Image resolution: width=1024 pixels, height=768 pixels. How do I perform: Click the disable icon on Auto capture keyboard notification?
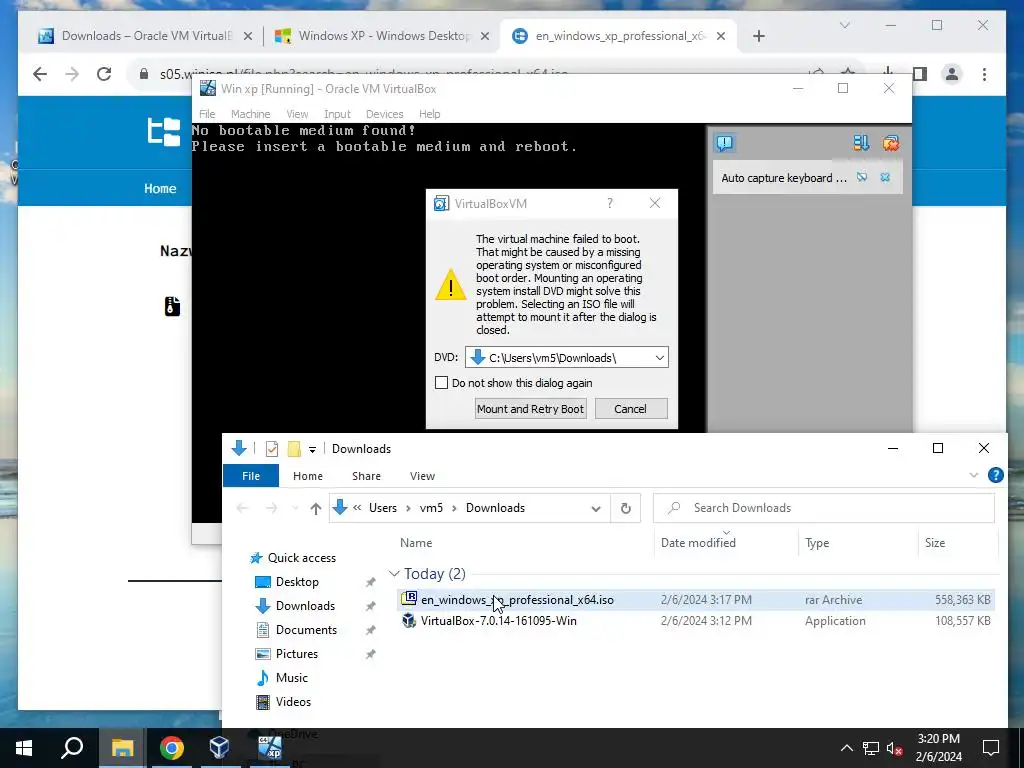862,178
